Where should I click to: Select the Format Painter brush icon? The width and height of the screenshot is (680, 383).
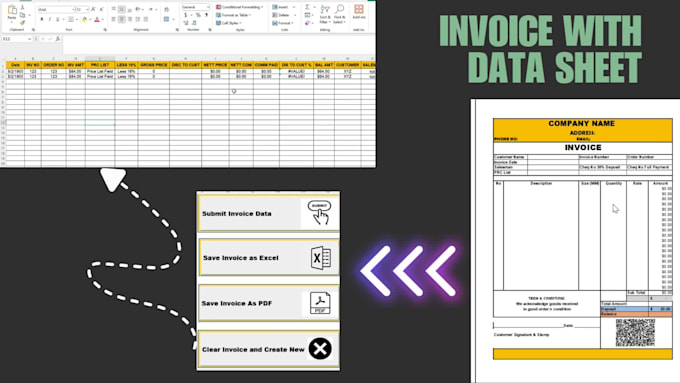(x=23, y=23)
